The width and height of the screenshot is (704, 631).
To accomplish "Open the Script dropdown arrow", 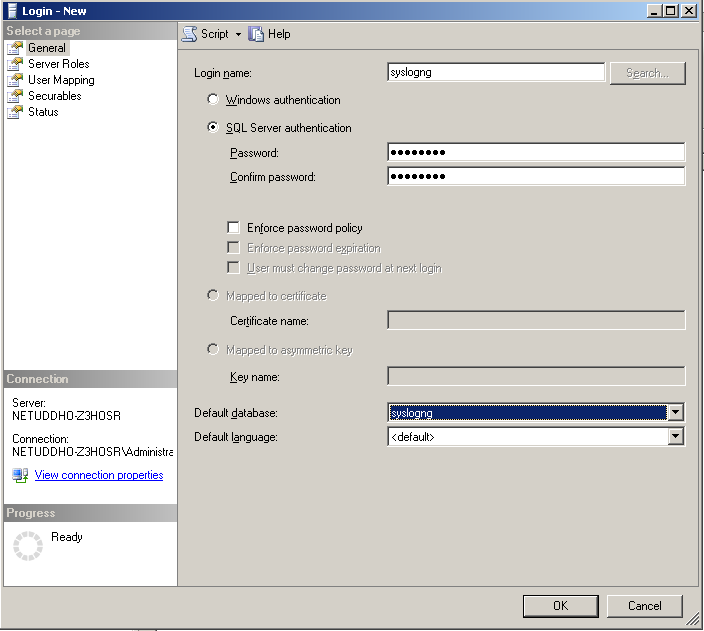I will point(238,34).
